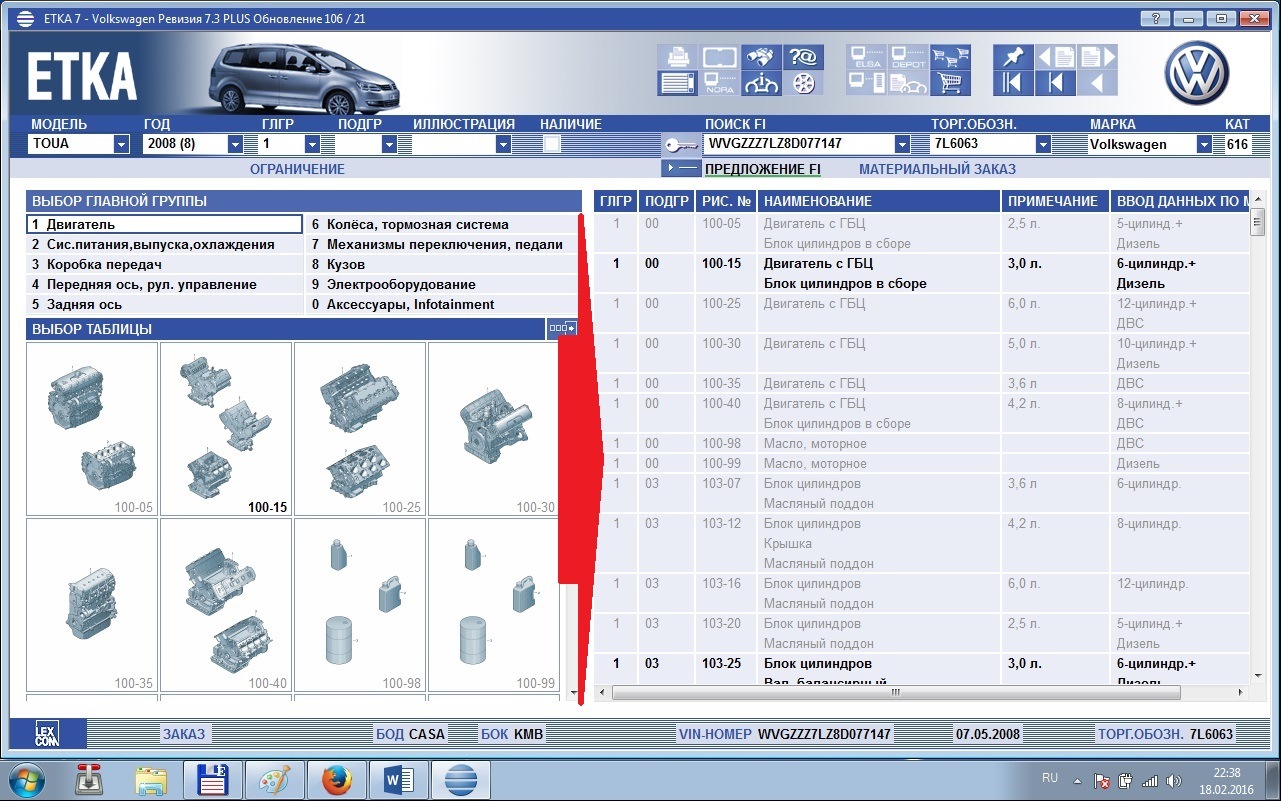1281x801 pixels.
Task: Select the 100-25 engine illustration thumbnail
Action: point(360,428)
